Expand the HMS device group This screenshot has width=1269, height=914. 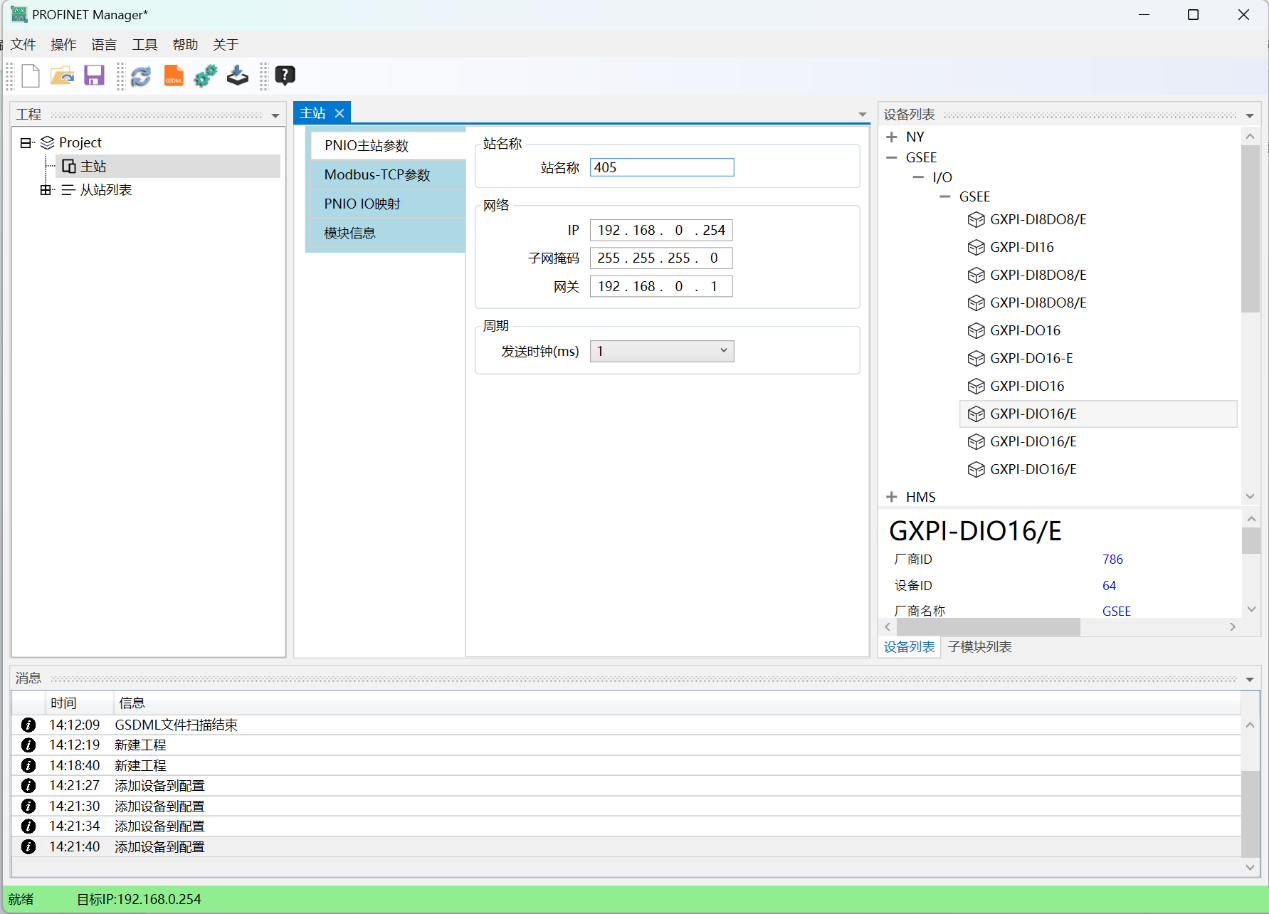pos(892,497)
